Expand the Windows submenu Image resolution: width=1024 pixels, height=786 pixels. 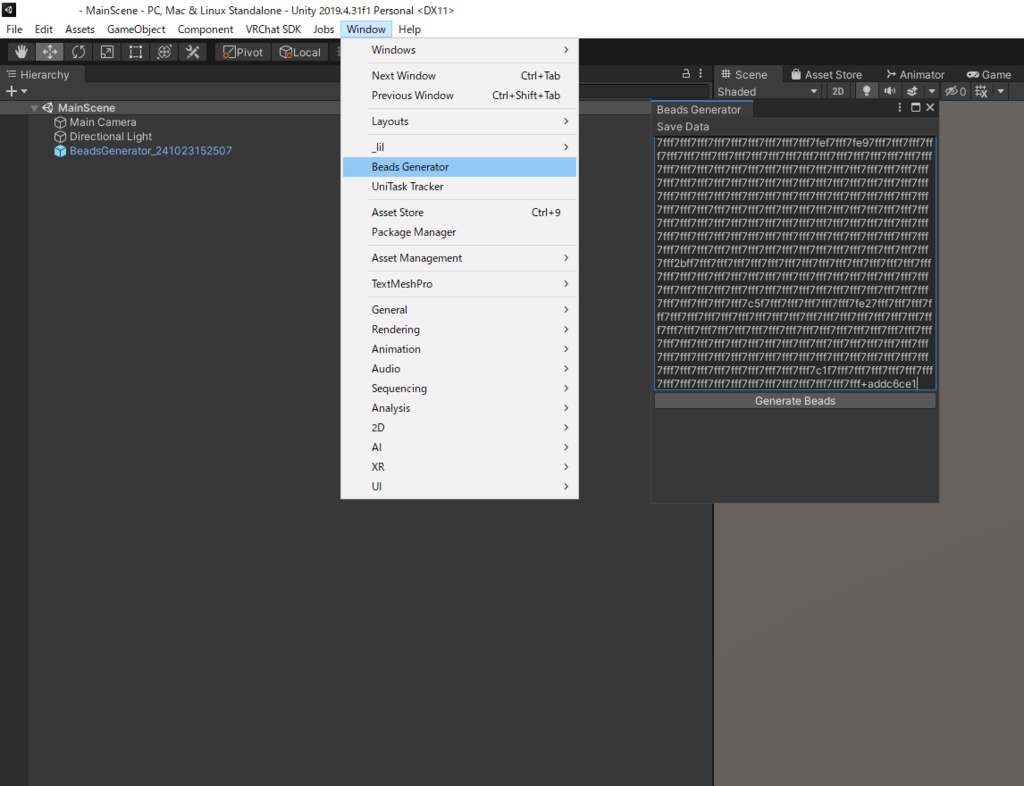(460, 50)
